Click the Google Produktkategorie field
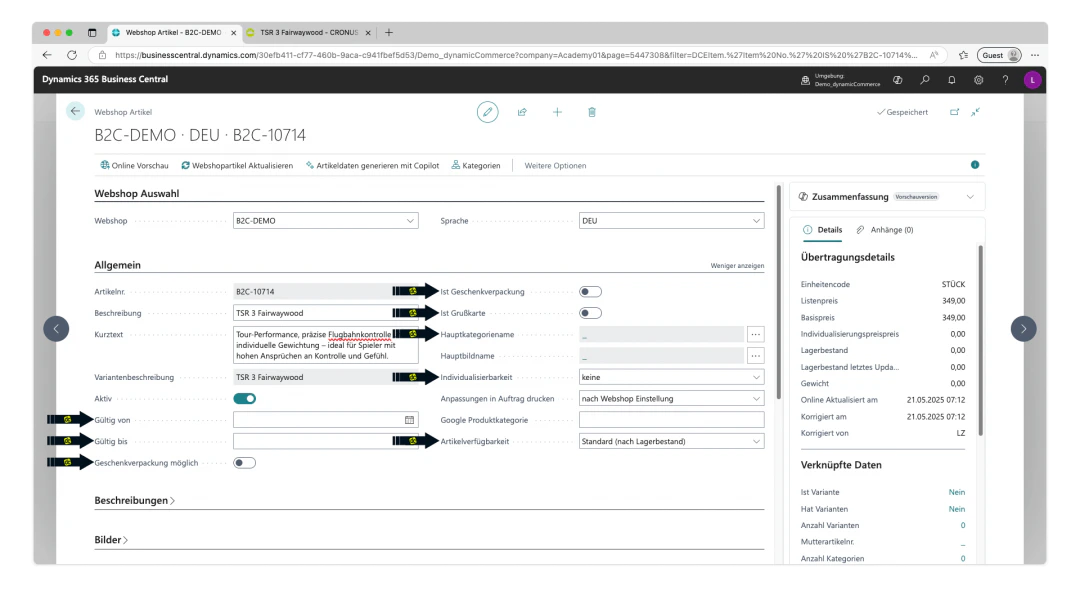1080x608 pixels. [672, 420]
